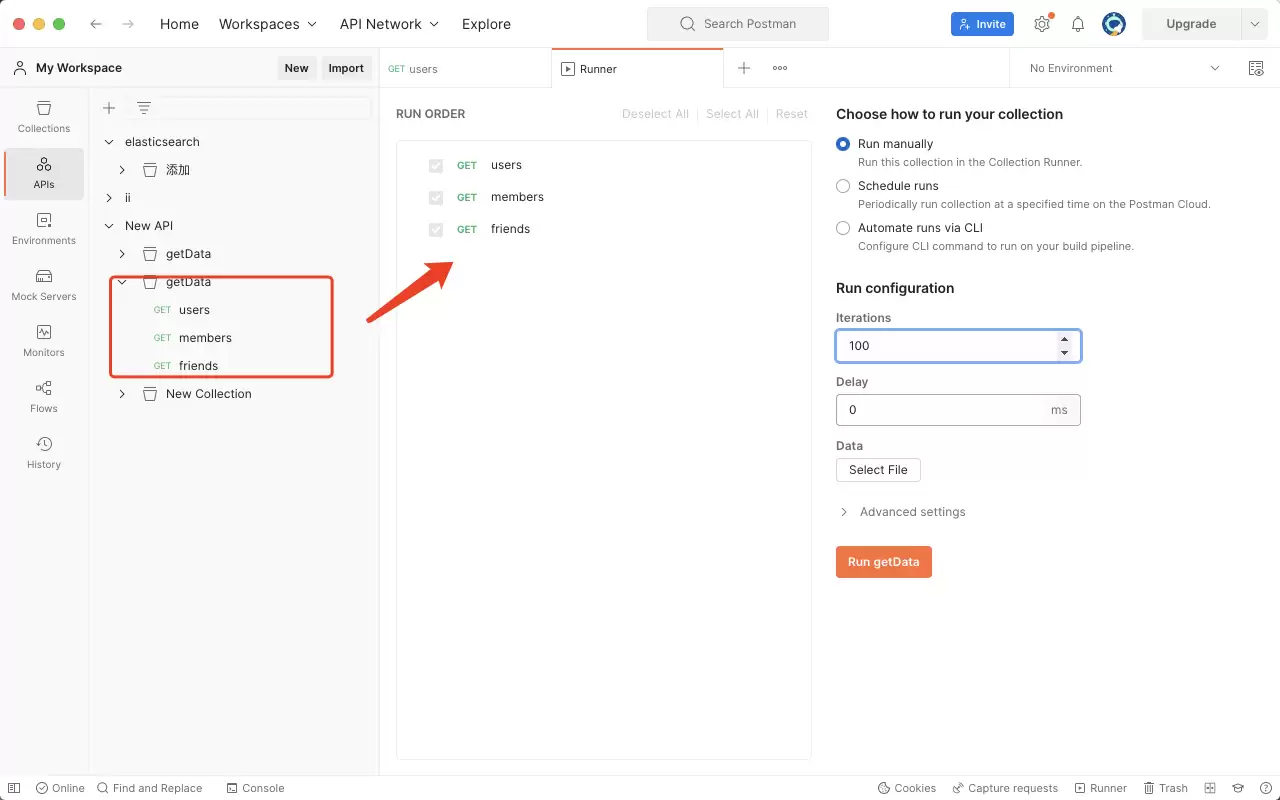Click the plus icon to open new tab
The height and width of the screenshot is (800, 1280).
click(x=744, y=68)
